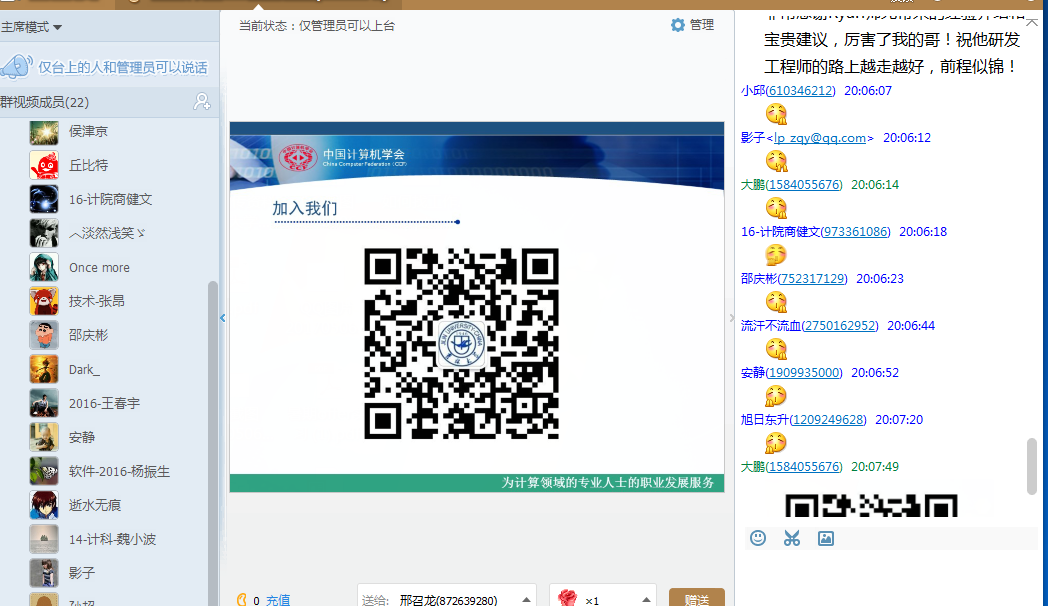Select member 16-计院商健文 in the member list

[110, 199]
